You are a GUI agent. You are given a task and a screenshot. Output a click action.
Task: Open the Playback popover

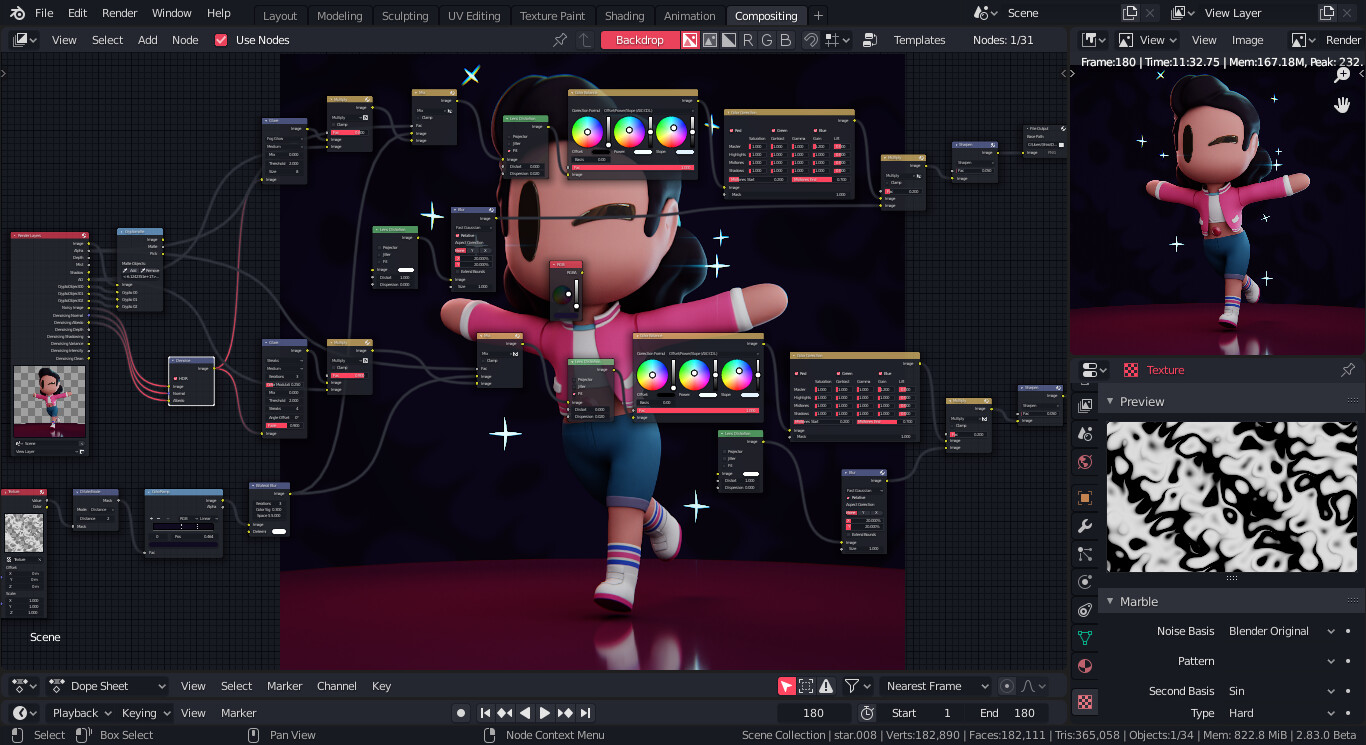pos(83,713)
